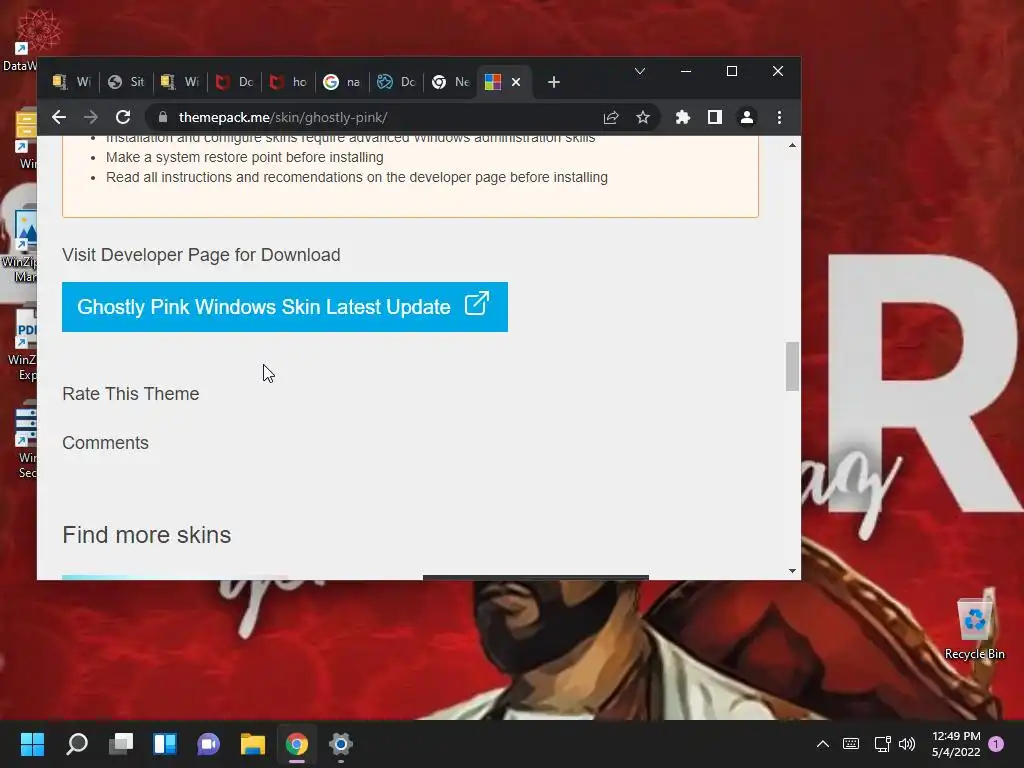Image resolution: width=1024 pixels, height=768 pixels.
Task: Click the vertical scrollbar thumb
Action: point(792,366)
